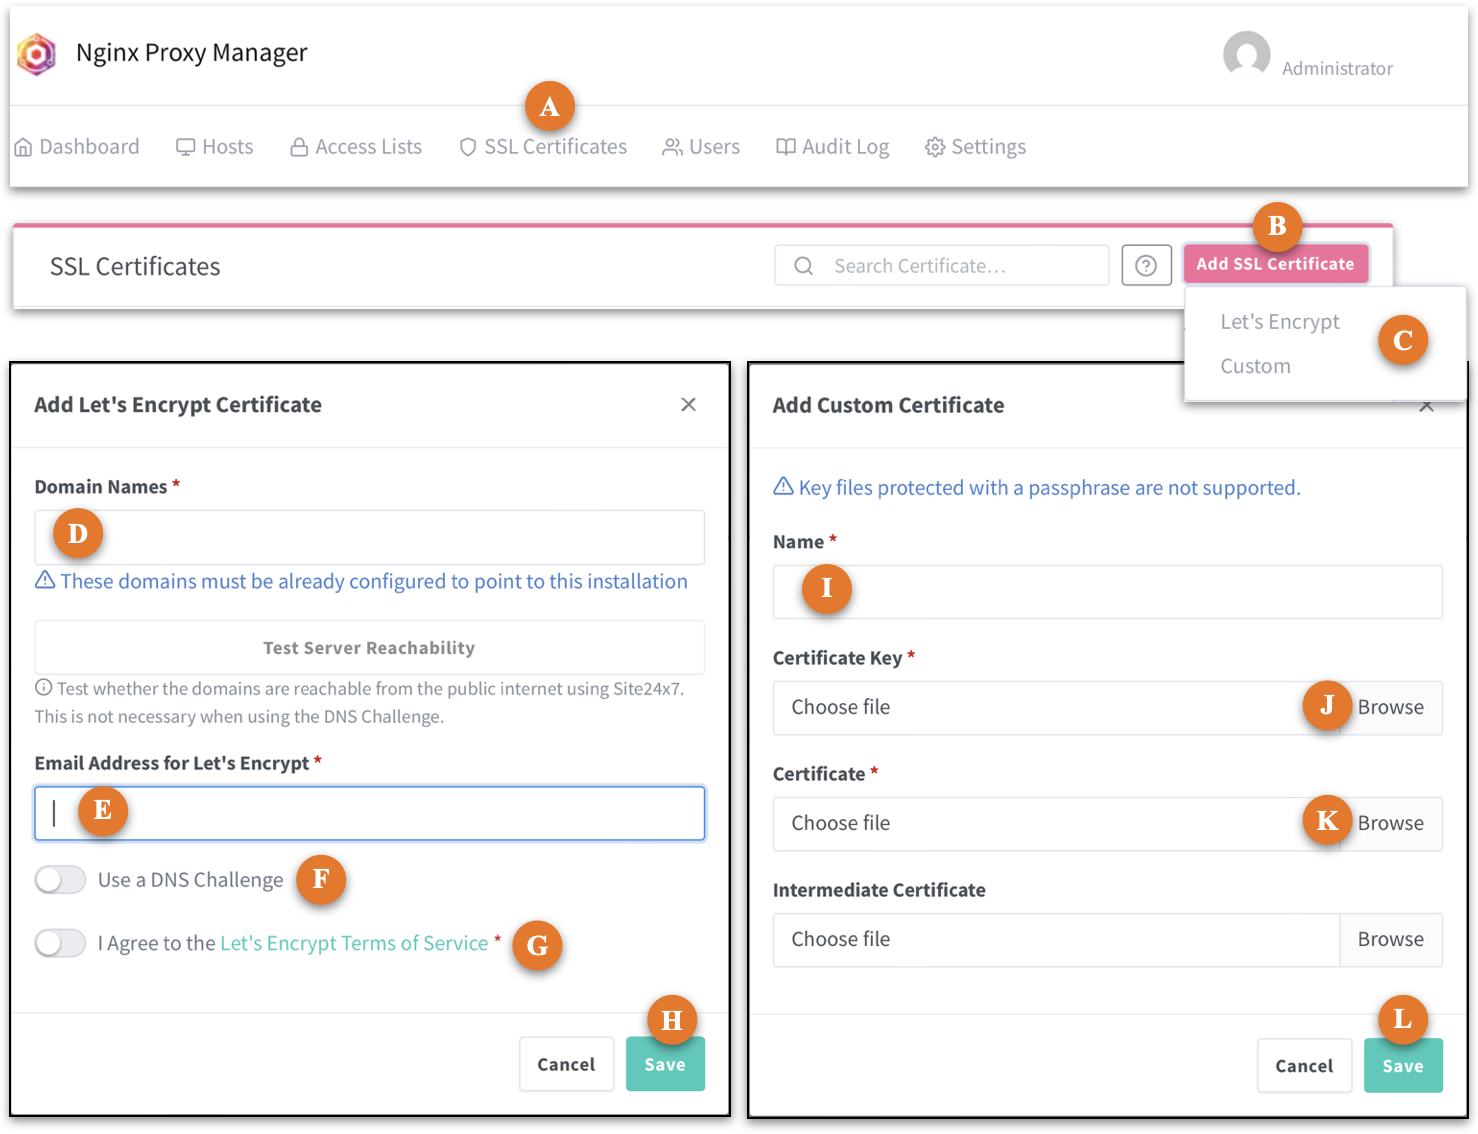This screenshot has width=1478, height=1134.
Task: Choose Custom from dropdown
Action: [x=1255, y=366]
